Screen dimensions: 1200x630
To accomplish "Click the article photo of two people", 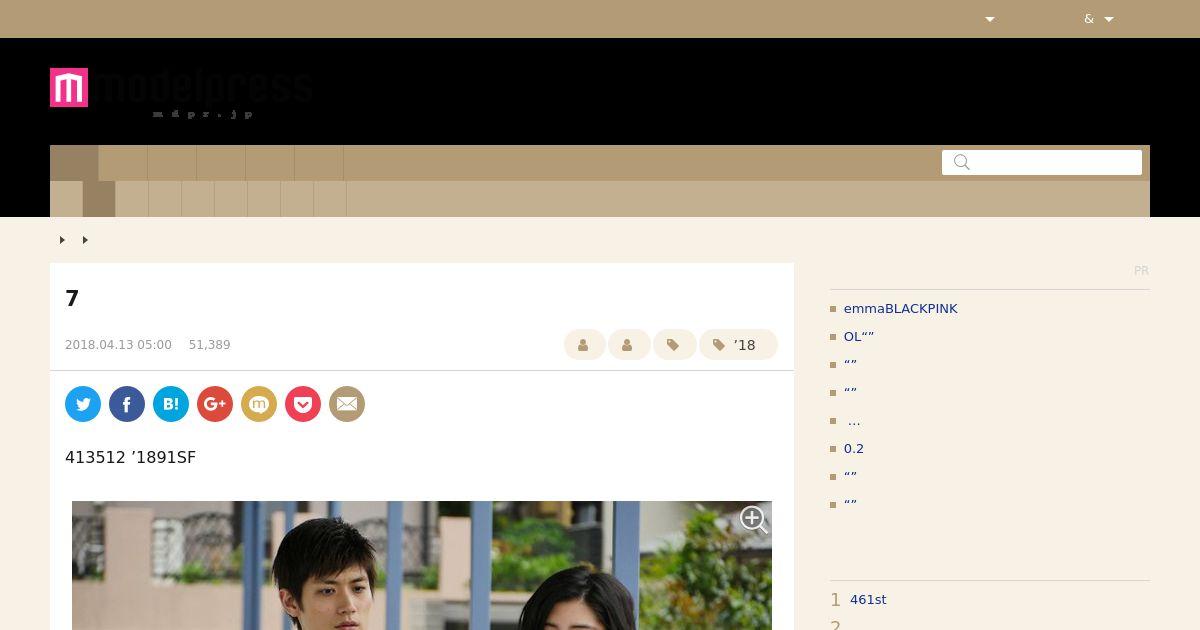I will point(422,565).
